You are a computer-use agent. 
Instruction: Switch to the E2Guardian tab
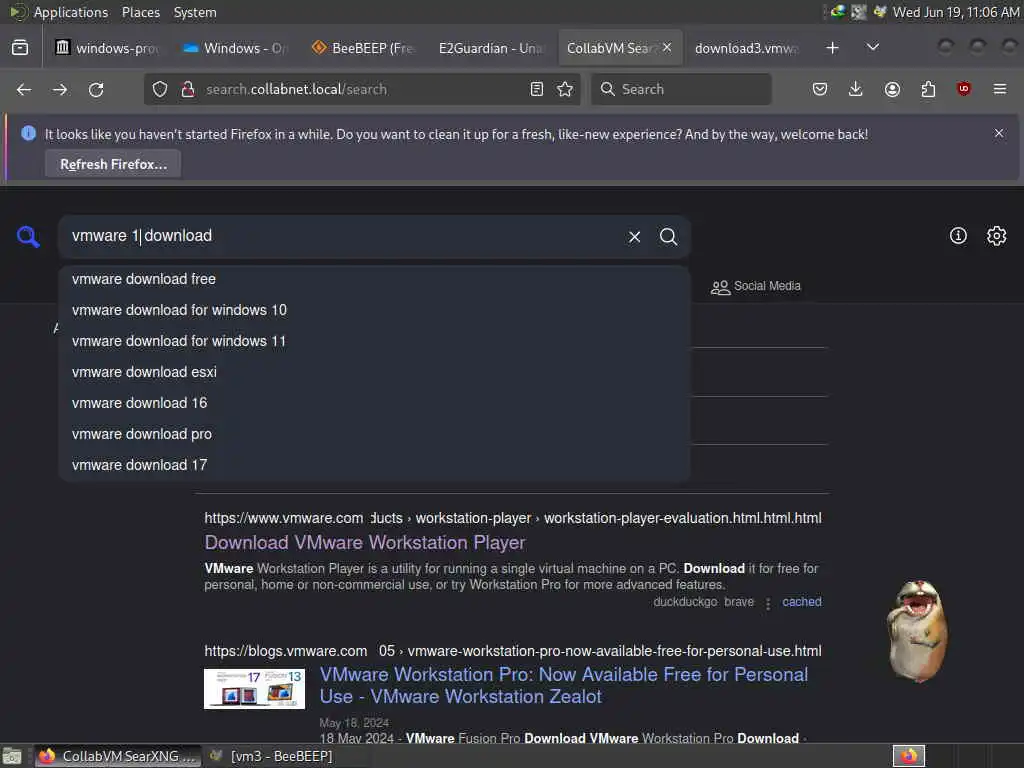click(x=490, y=48)
